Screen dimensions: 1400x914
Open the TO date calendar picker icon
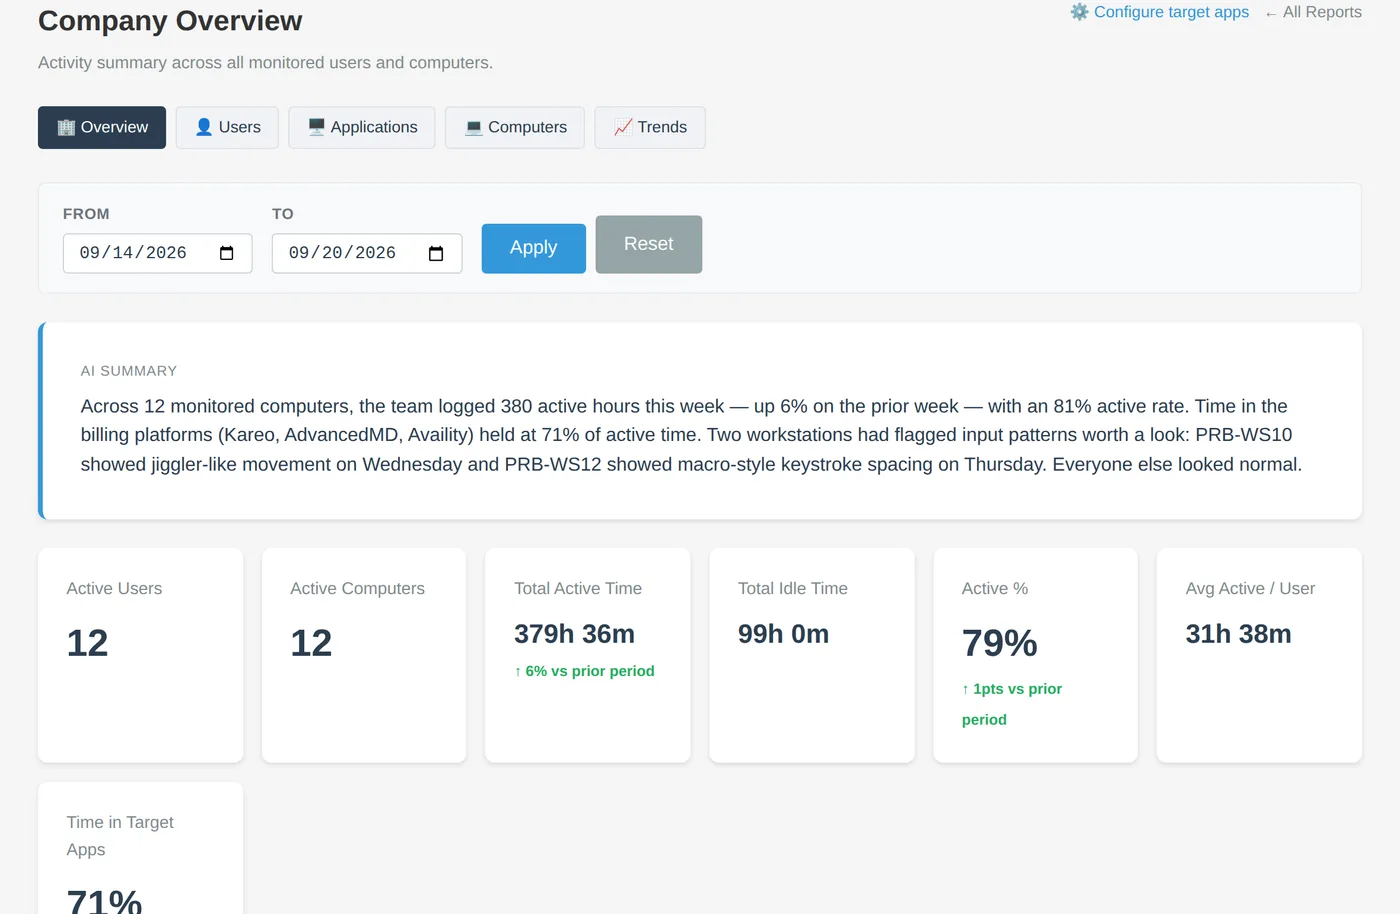point(436,253)
